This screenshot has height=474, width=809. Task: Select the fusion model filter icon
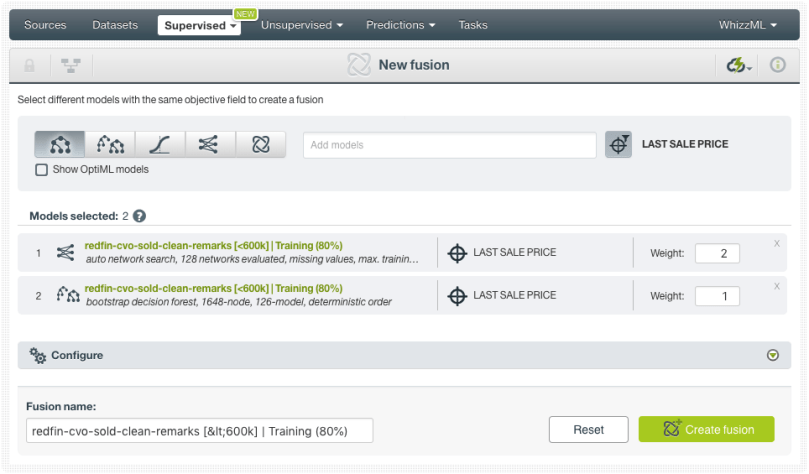[x=261, y=145]
